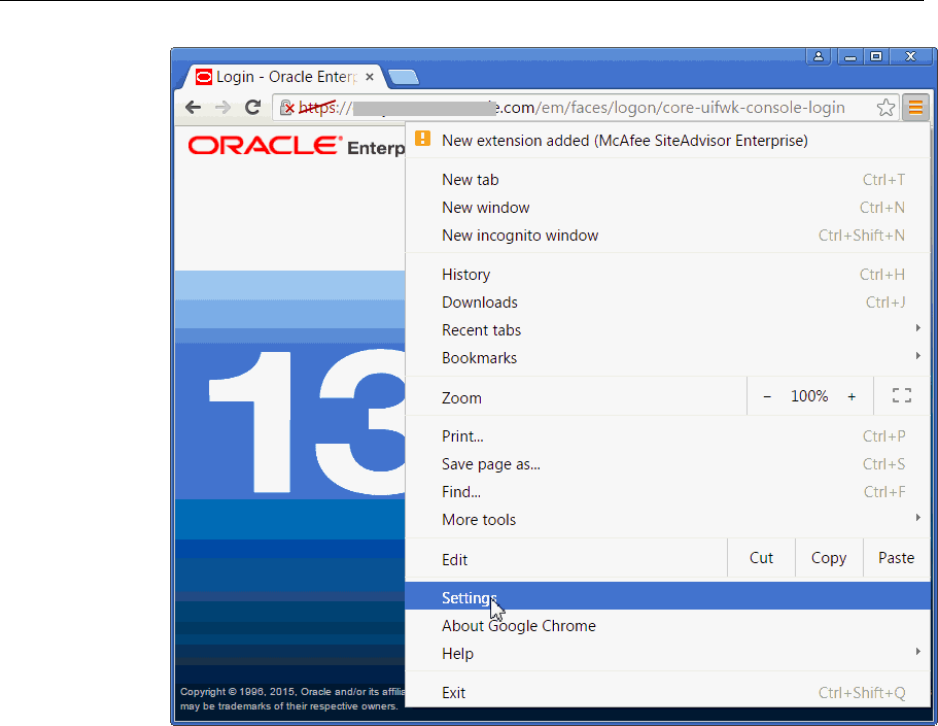
Task: Expand the Help submenu
Action: 668,654
